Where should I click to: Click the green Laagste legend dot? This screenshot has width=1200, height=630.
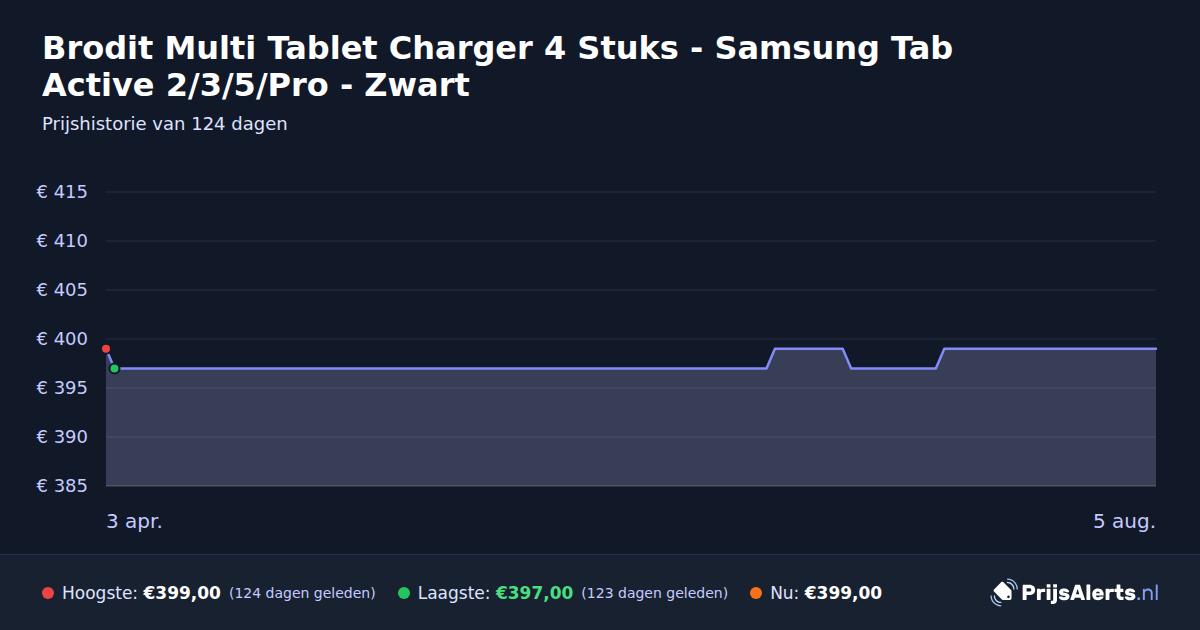(404, 593)
